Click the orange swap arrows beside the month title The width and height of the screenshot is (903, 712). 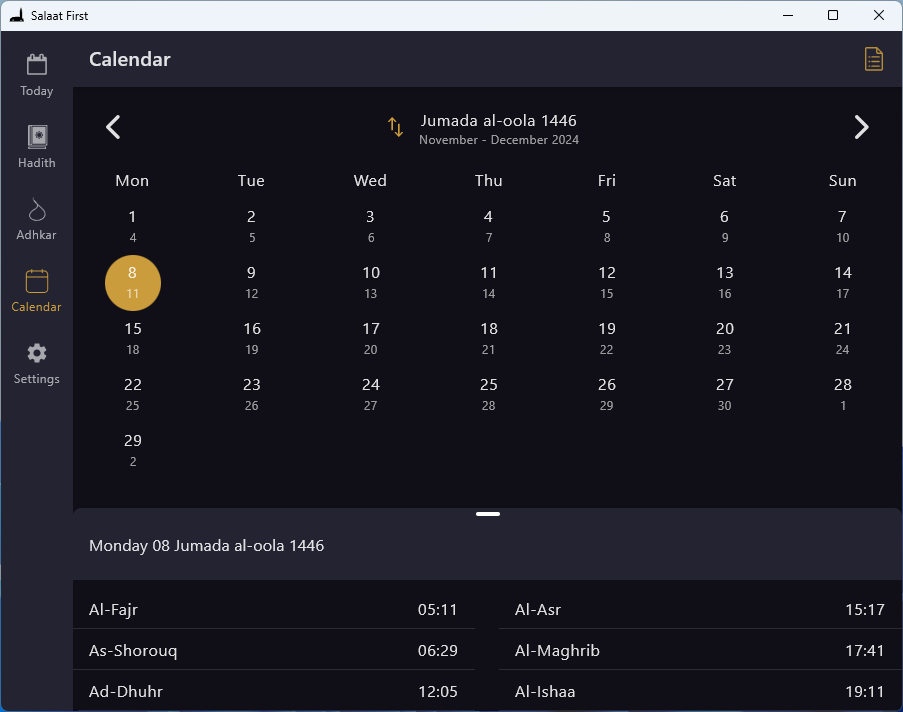click(x=395, y=127)
